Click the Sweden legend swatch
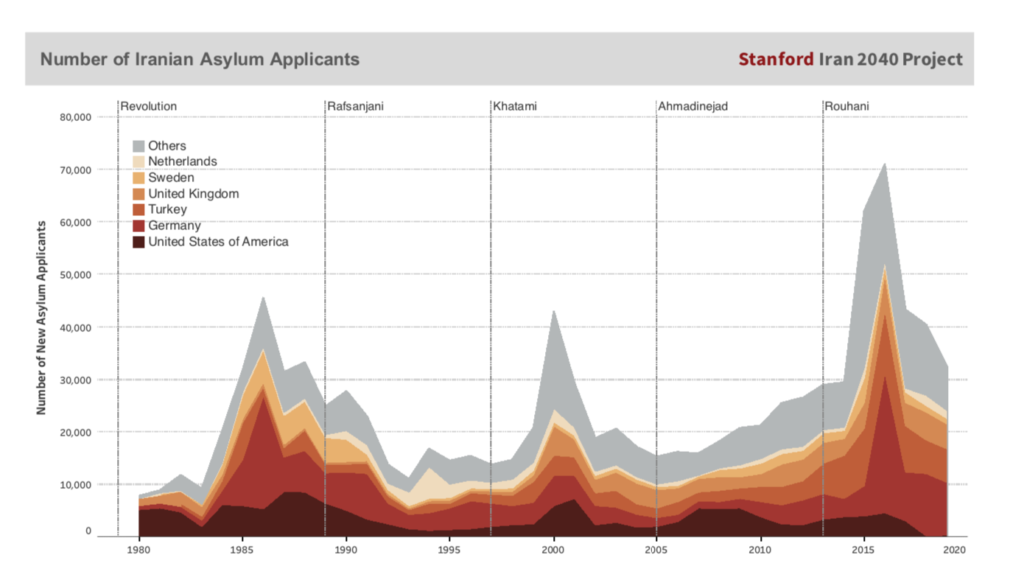This screenshot has width=1024, height=569. coord(139,178)
